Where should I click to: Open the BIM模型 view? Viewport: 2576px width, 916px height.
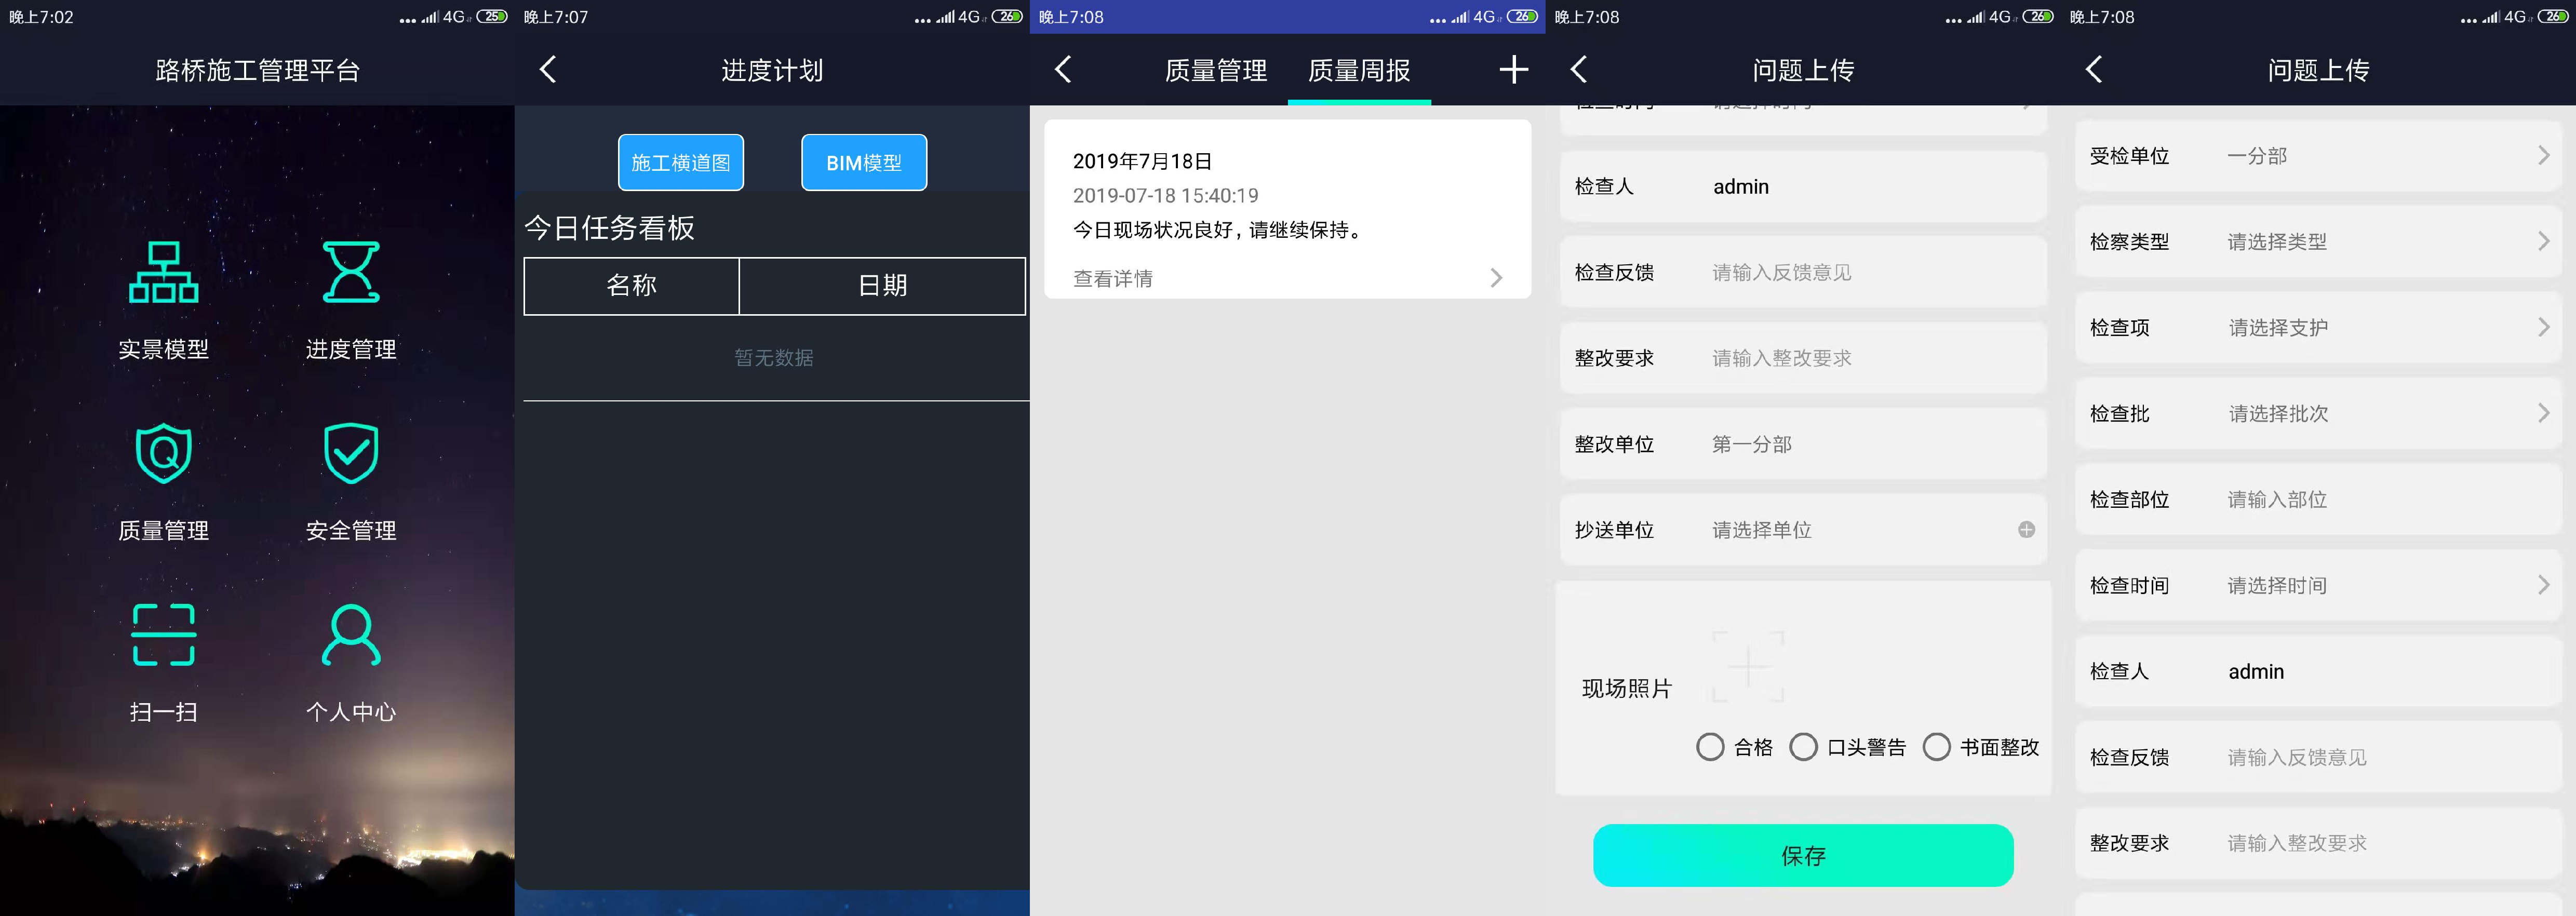pos(864,162)
